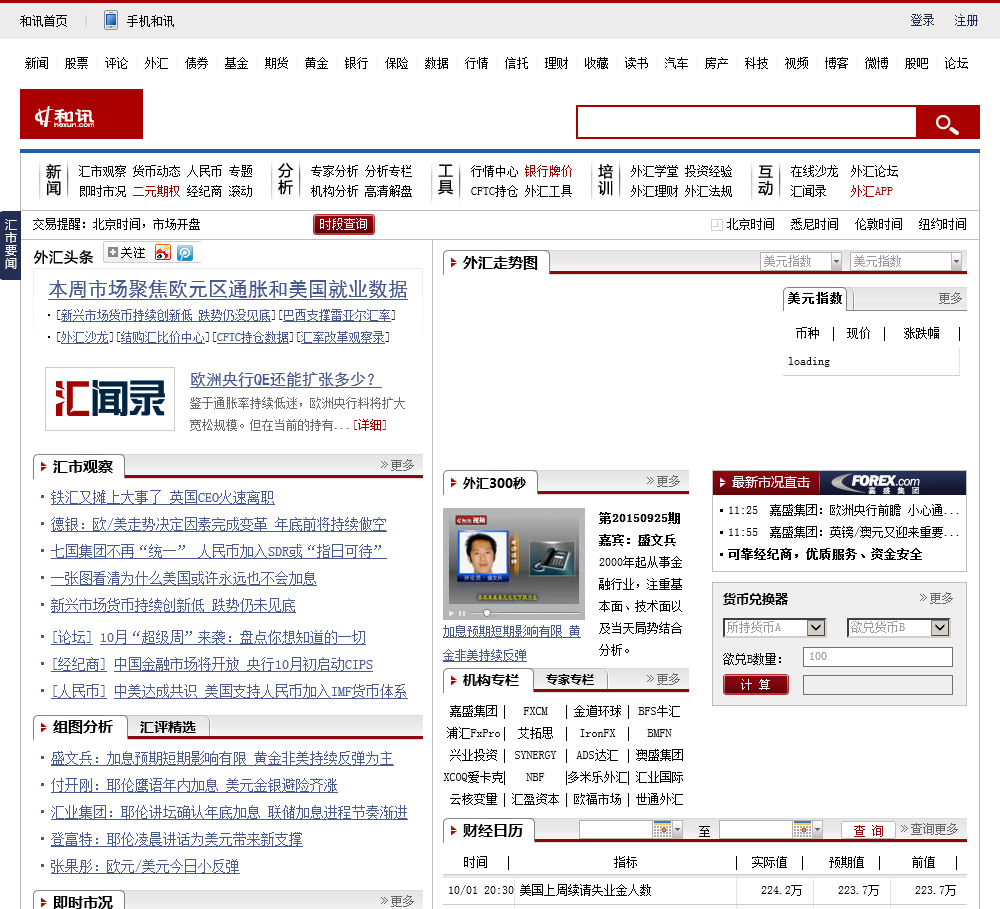Click 更多 next to 外汇300秒
1000x909 pixels.
[x=663, y=481]
